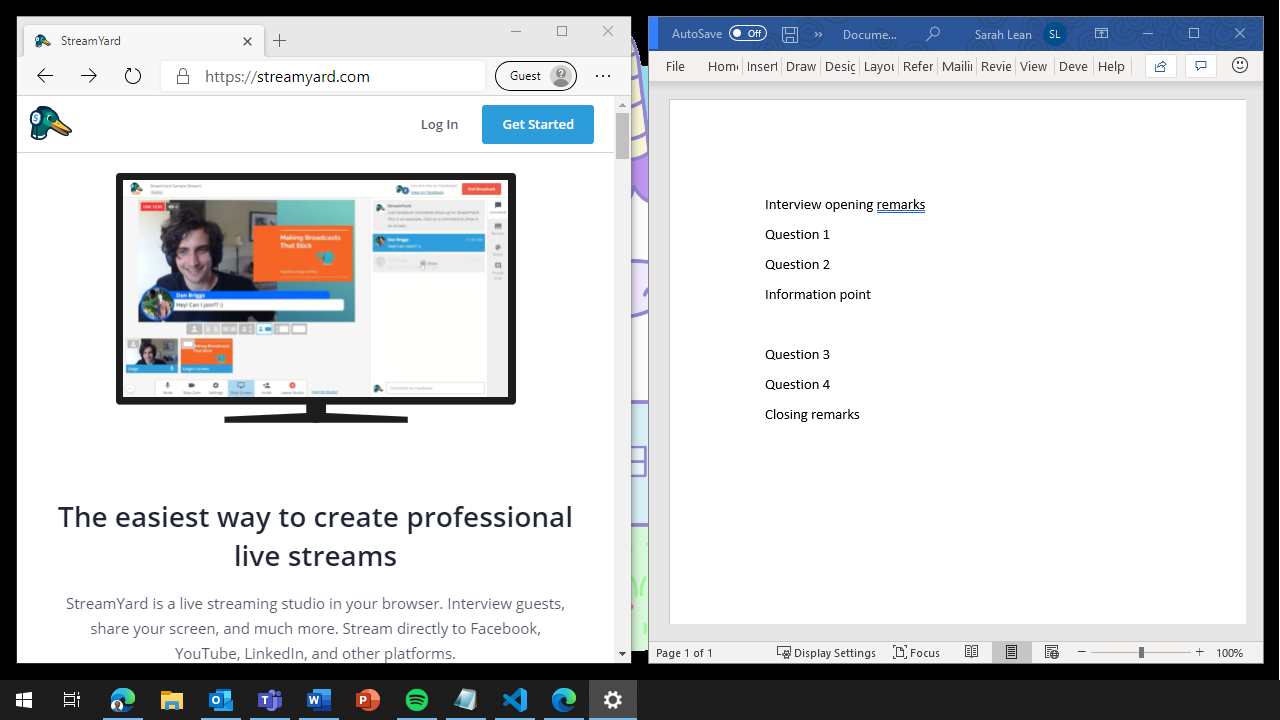Open the Windows Start menu

coord(24,700)
